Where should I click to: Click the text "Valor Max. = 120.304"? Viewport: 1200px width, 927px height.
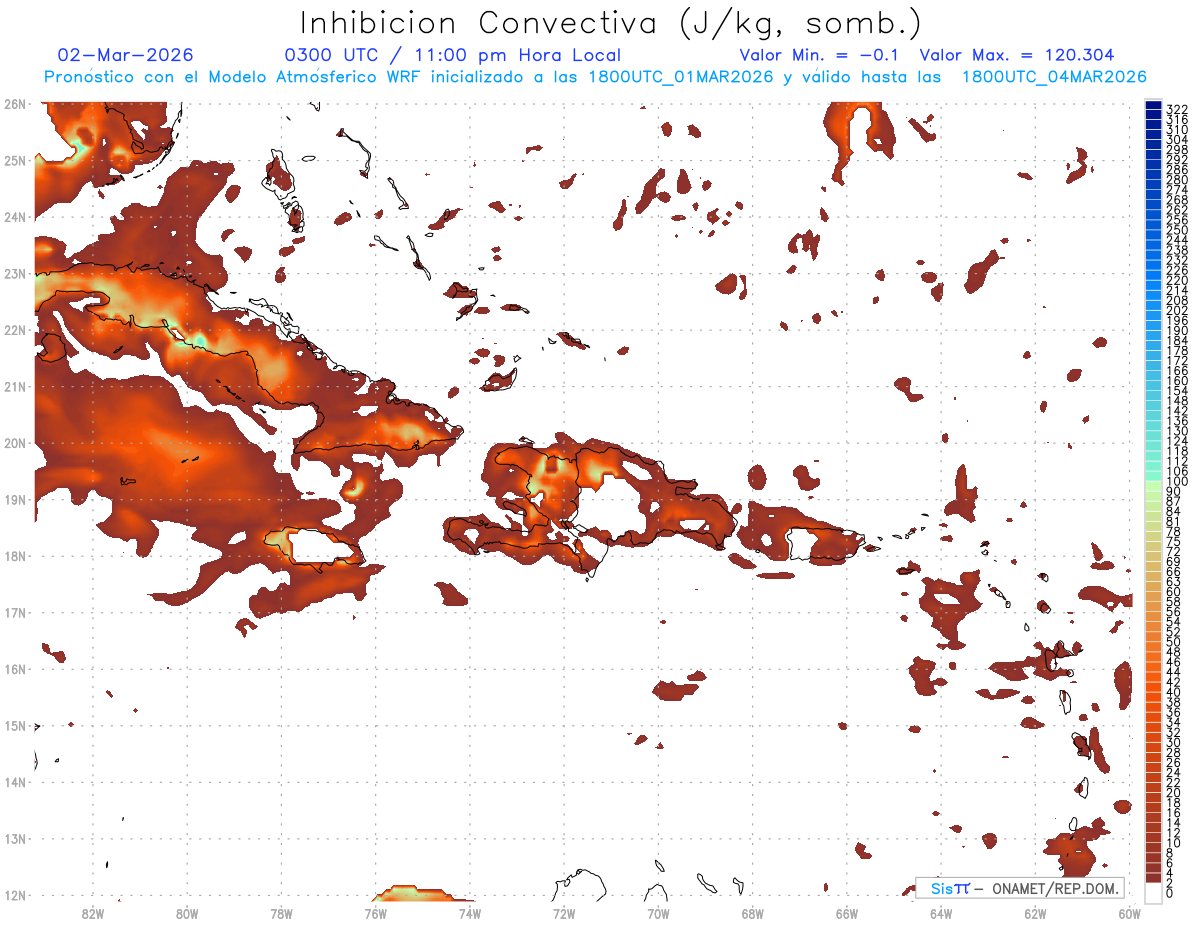click(1017, 55)
